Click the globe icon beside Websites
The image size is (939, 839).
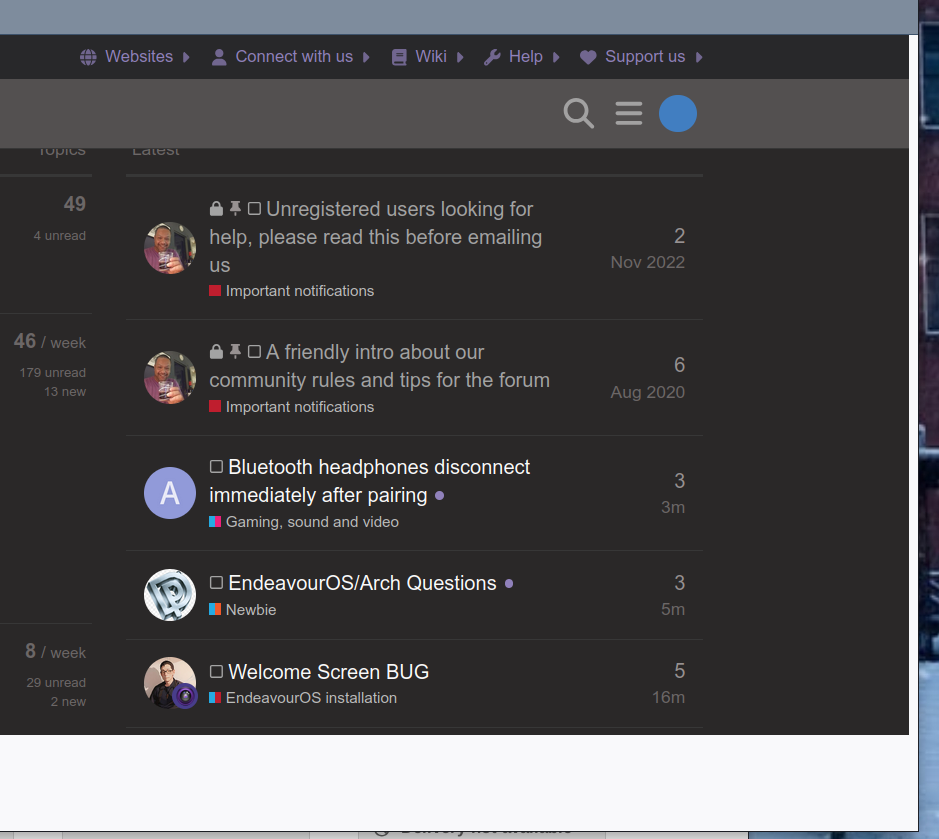coord(89,57)
